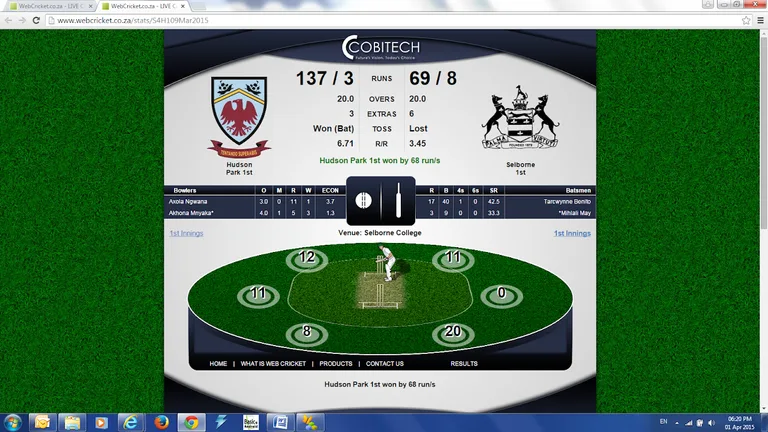Open PRODUCTS in footer menu

click(336, 363)
